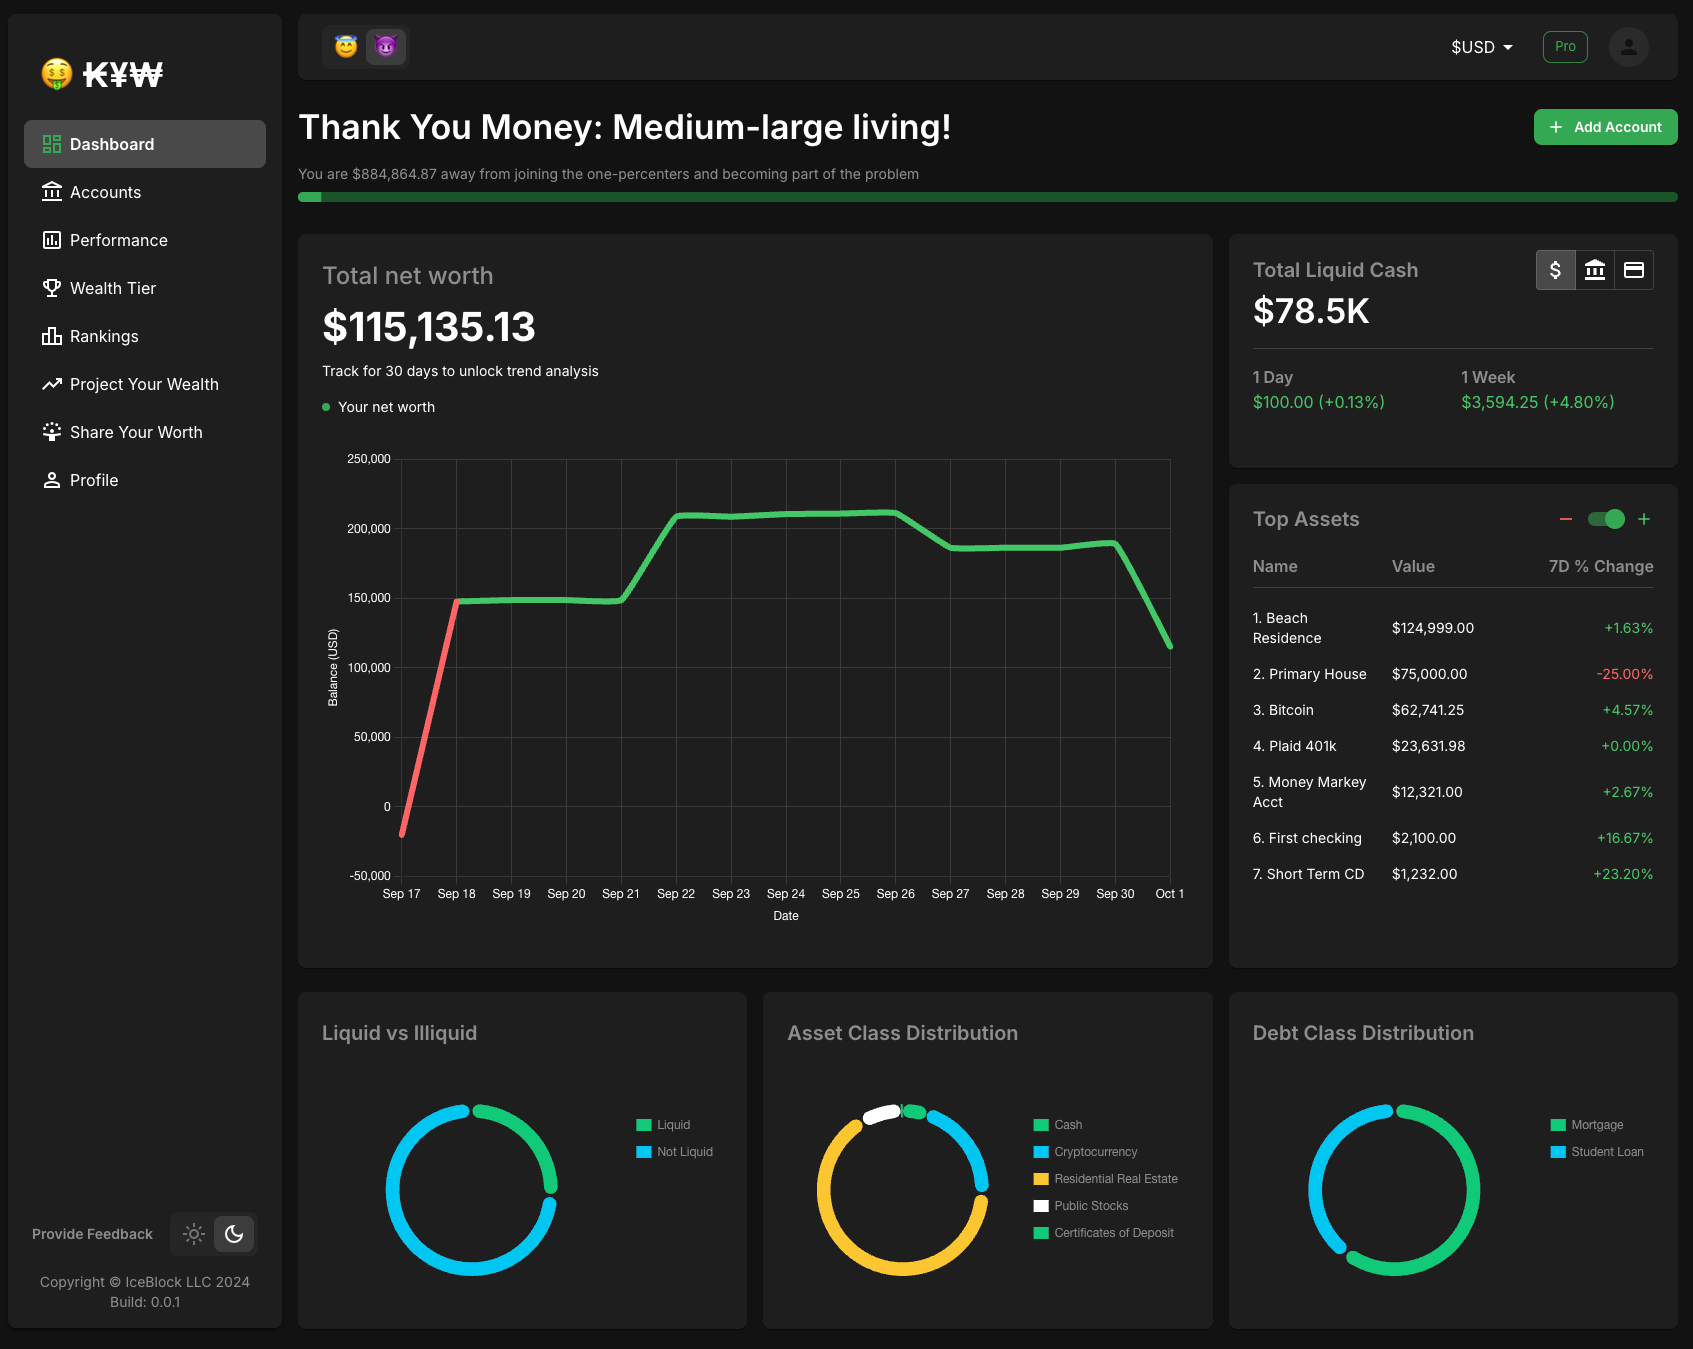The image size is (1693, 1349).
Task: Select the bank building view icon
Action: 1595,270
